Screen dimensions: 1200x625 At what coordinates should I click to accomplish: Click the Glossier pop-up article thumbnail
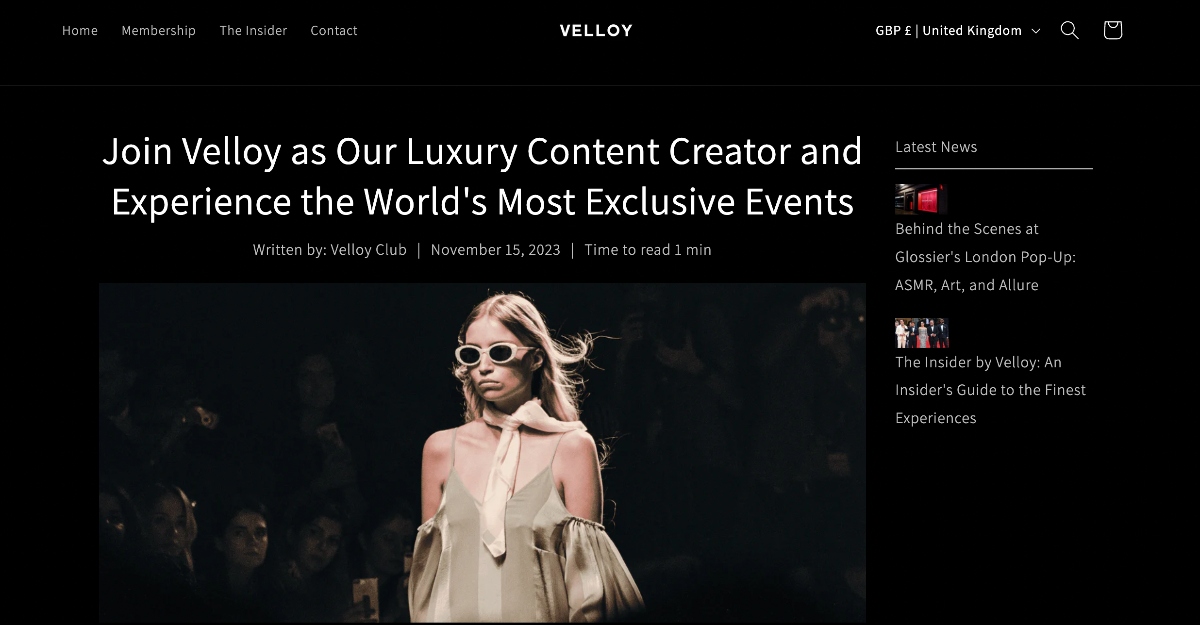921,199
